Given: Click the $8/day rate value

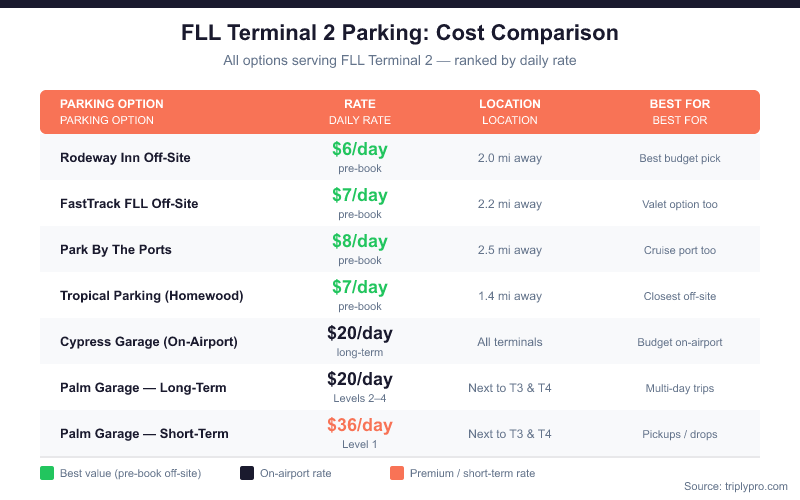Looking at the screenshot, I should point(360,242).
